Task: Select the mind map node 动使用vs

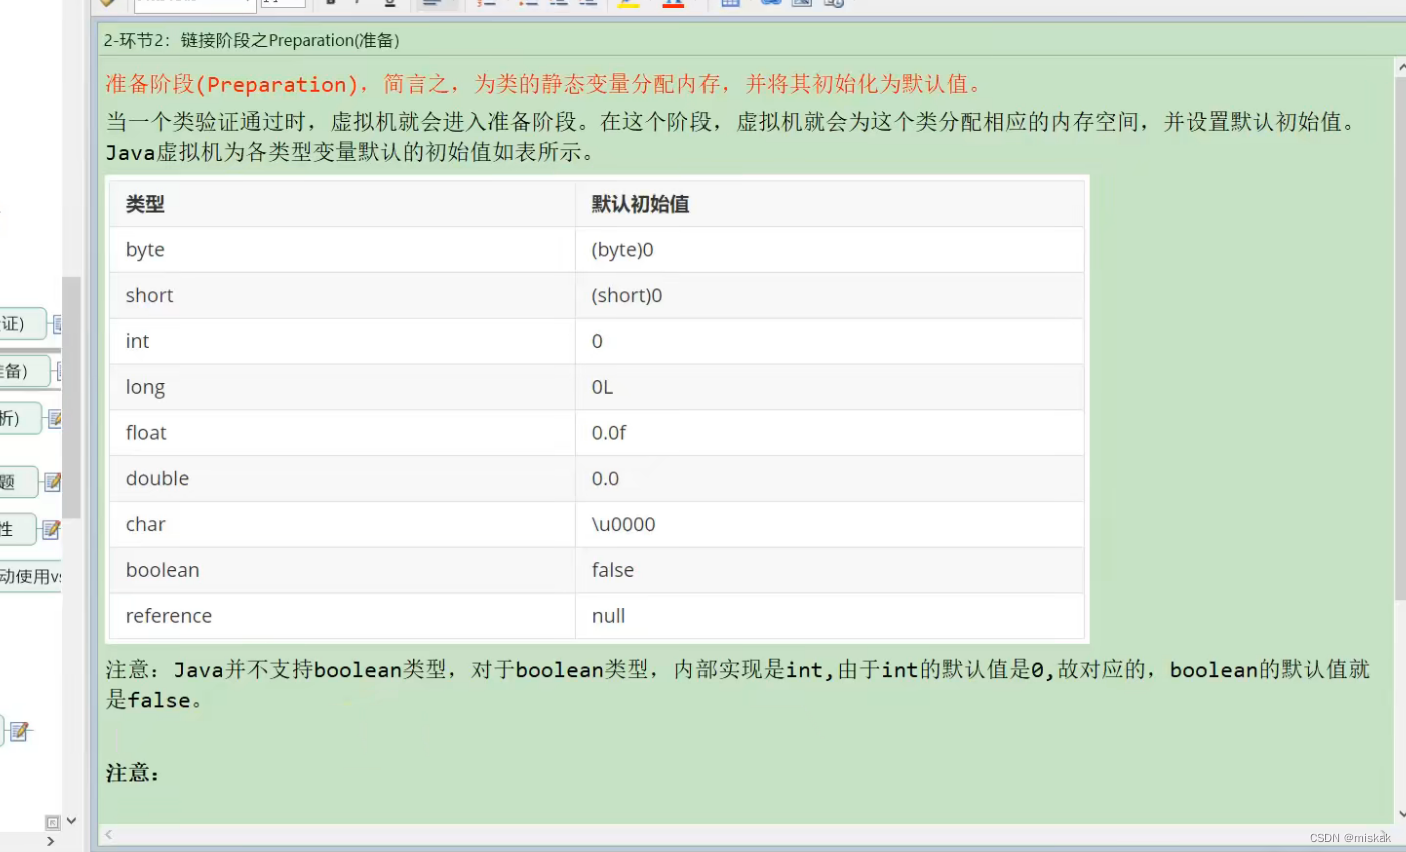Action: point(31,576)
